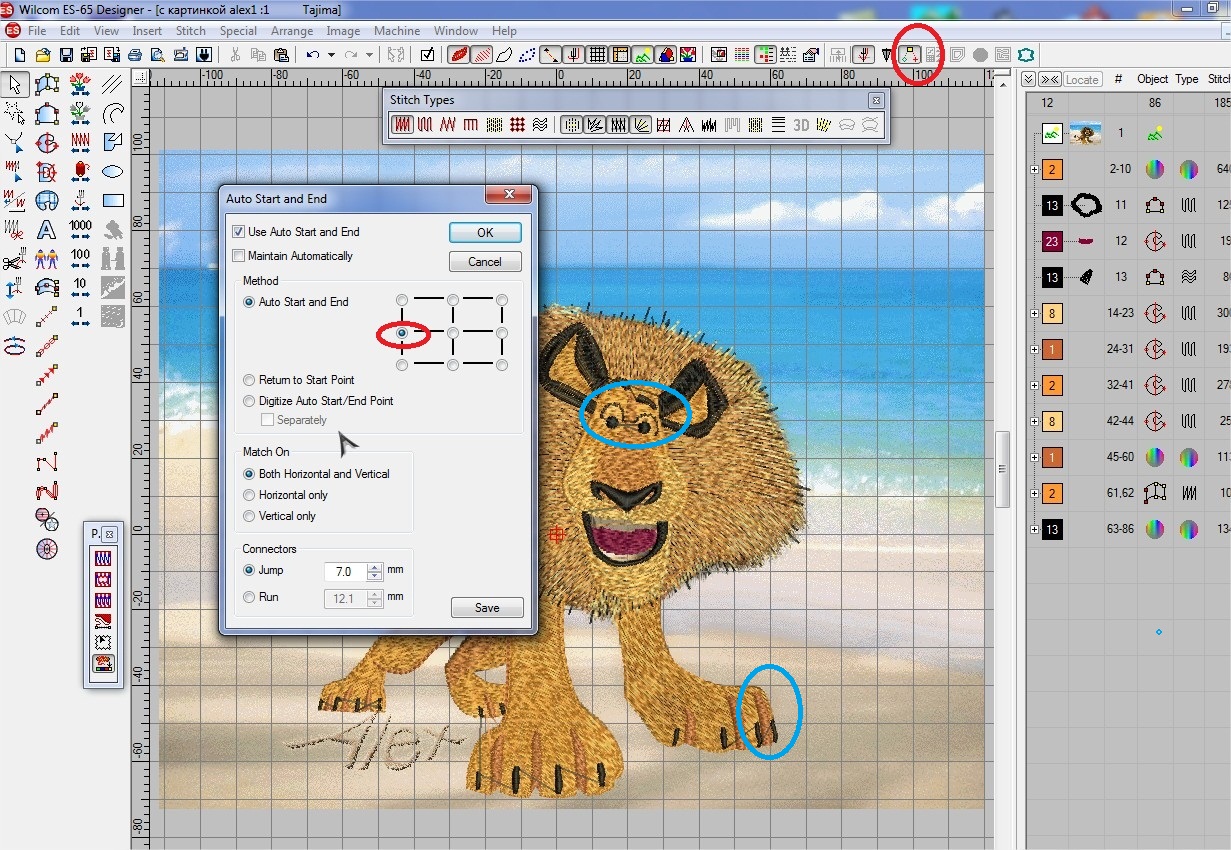Screen dimensions: 1231x850
Task: Choose Both Horizontal and Vertical option
Action: pyautogui.click(x=250, y=474)
